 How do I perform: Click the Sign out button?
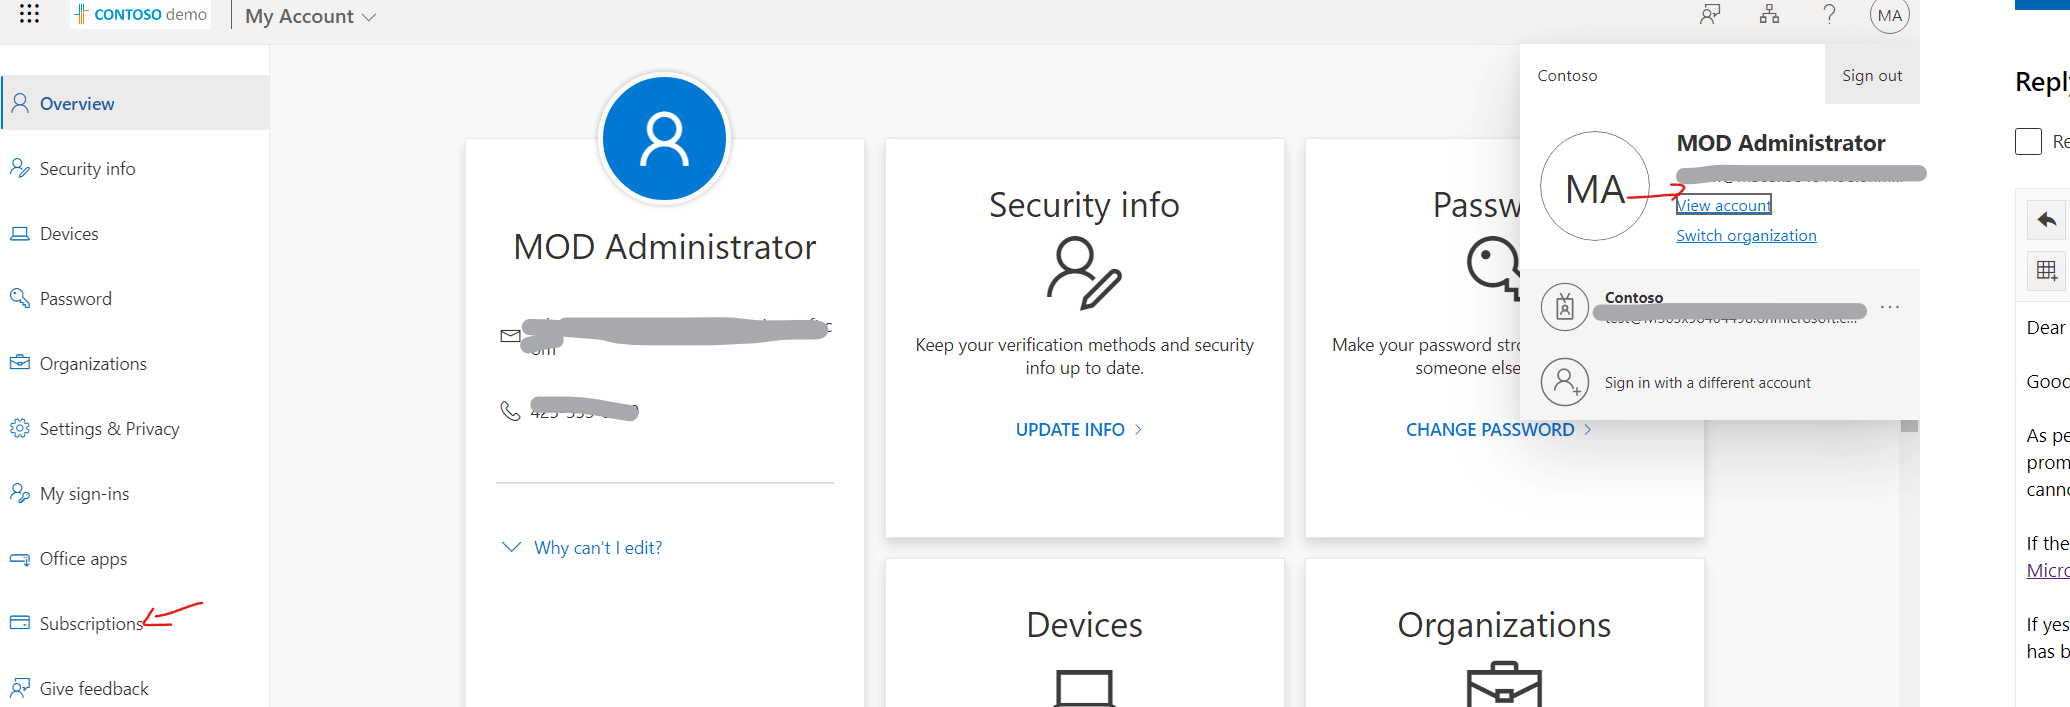pos(1872,75)
